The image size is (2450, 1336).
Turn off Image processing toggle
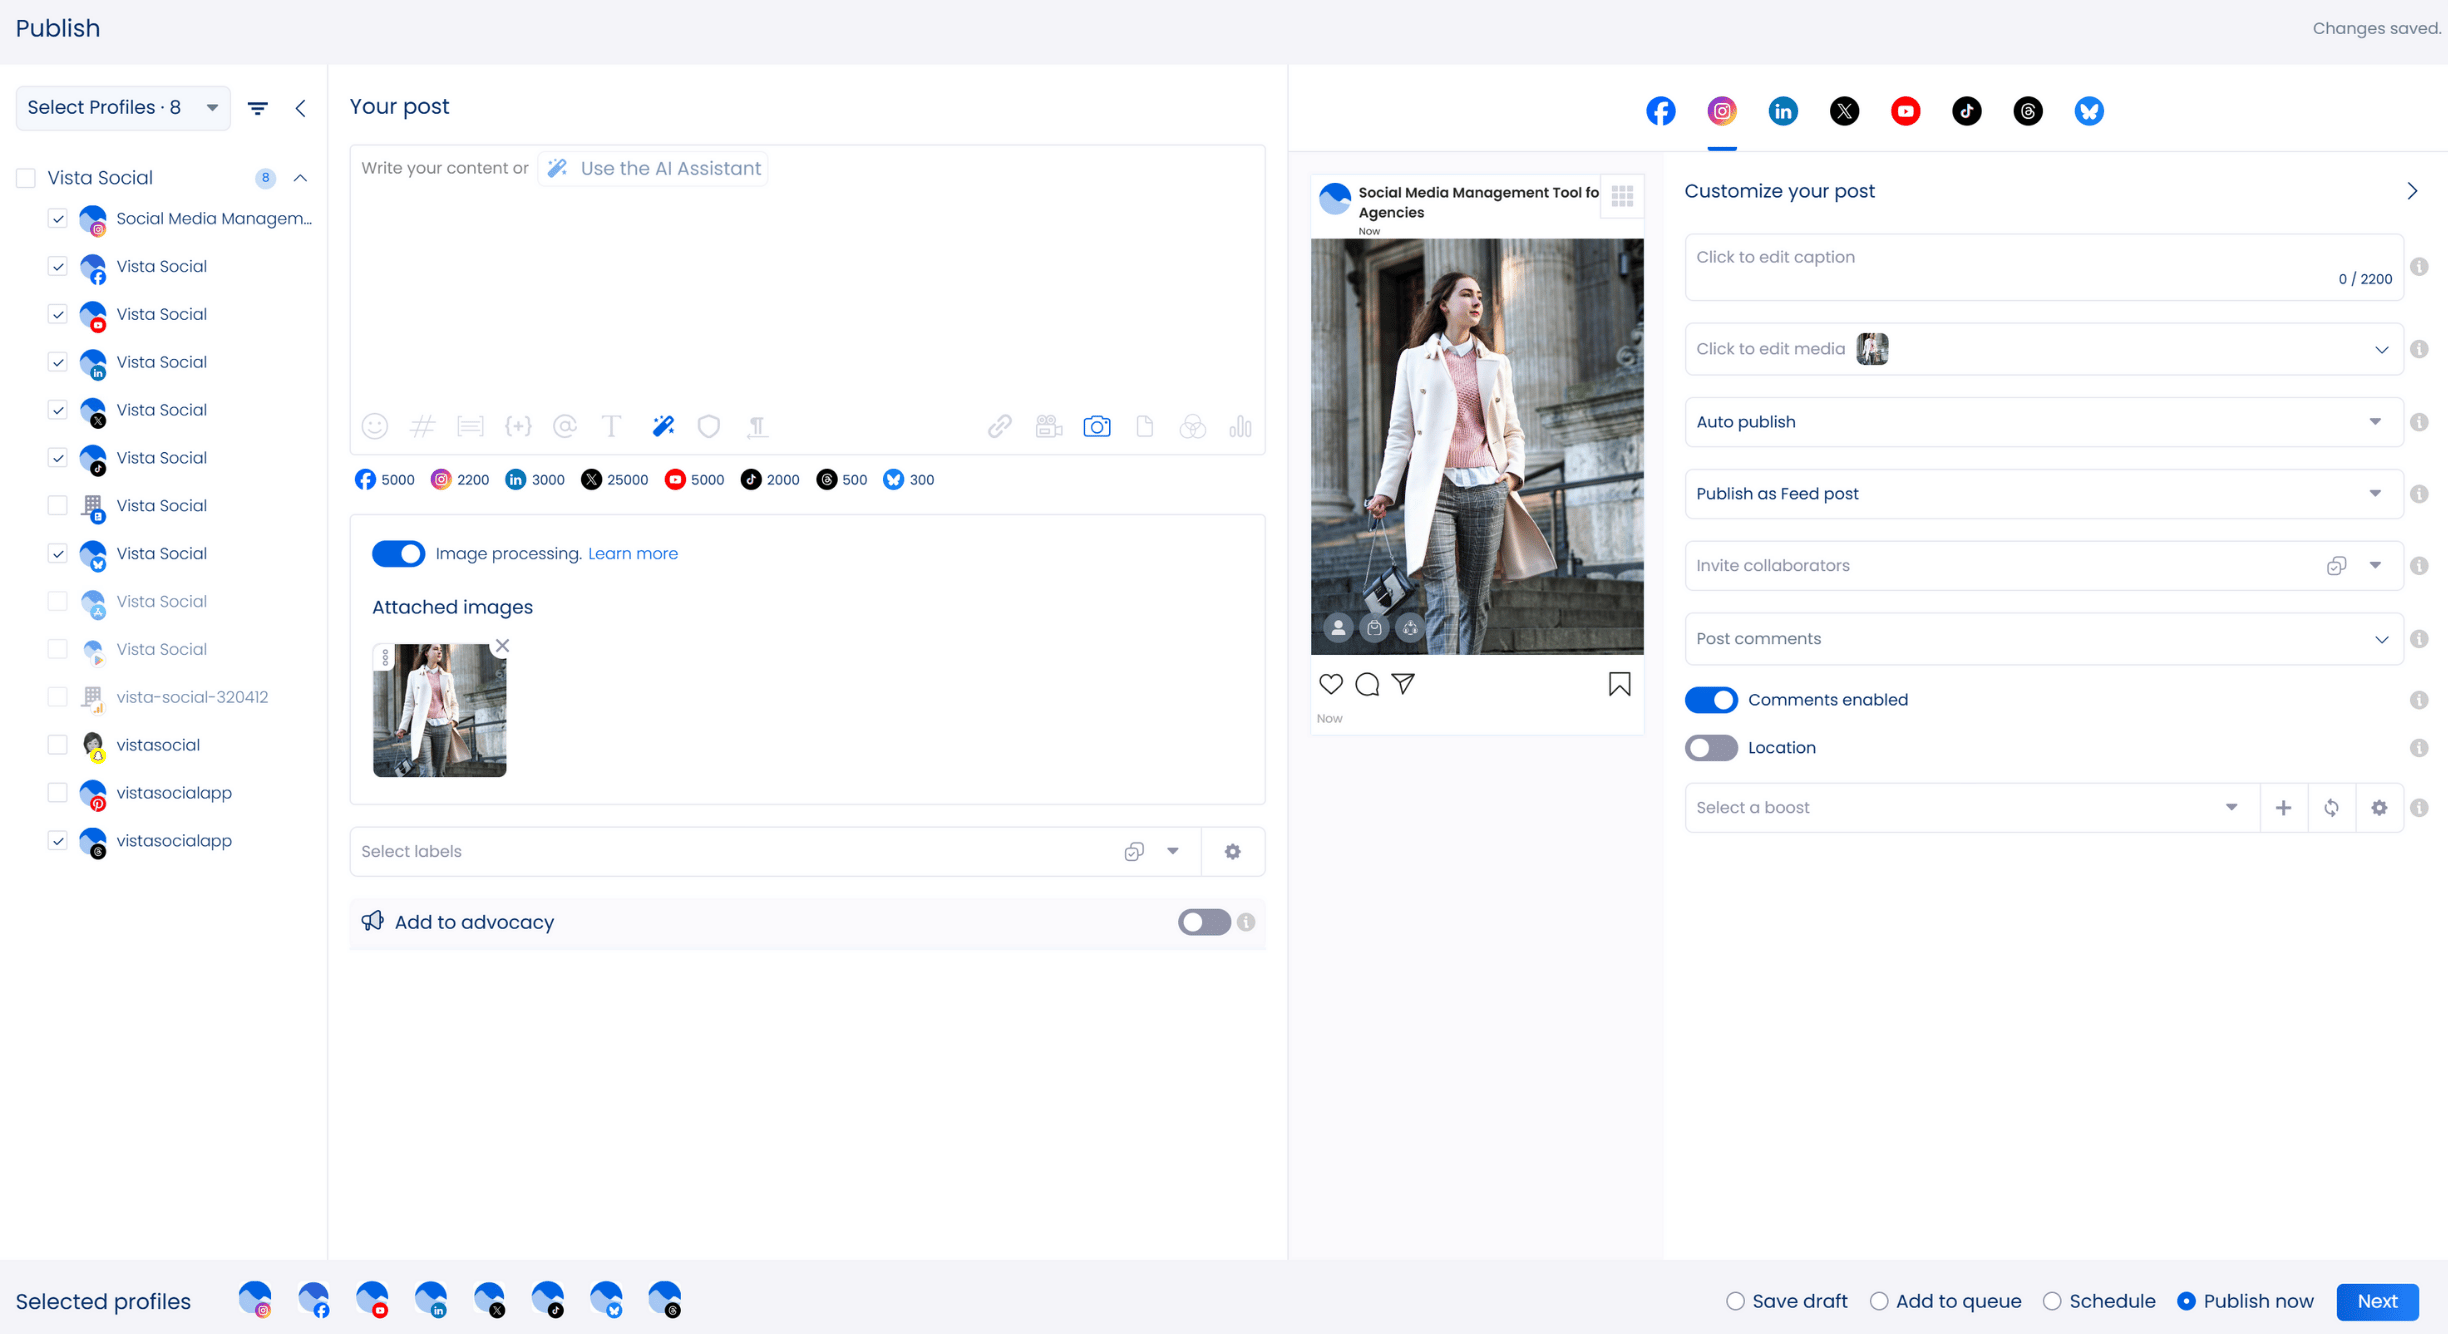pos(398,554)
